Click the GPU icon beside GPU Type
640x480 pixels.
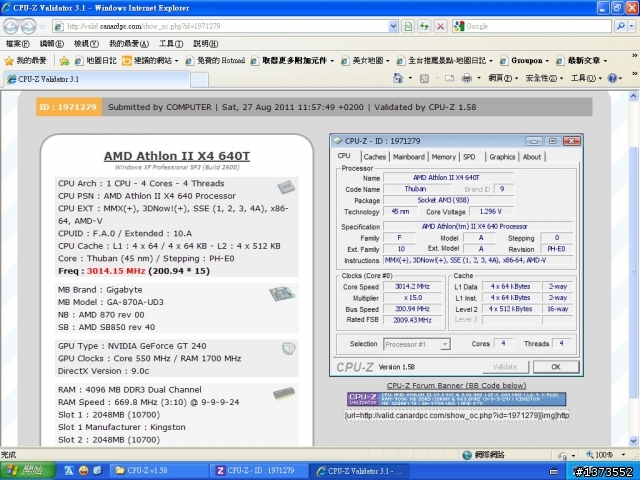tap(289, 349)
